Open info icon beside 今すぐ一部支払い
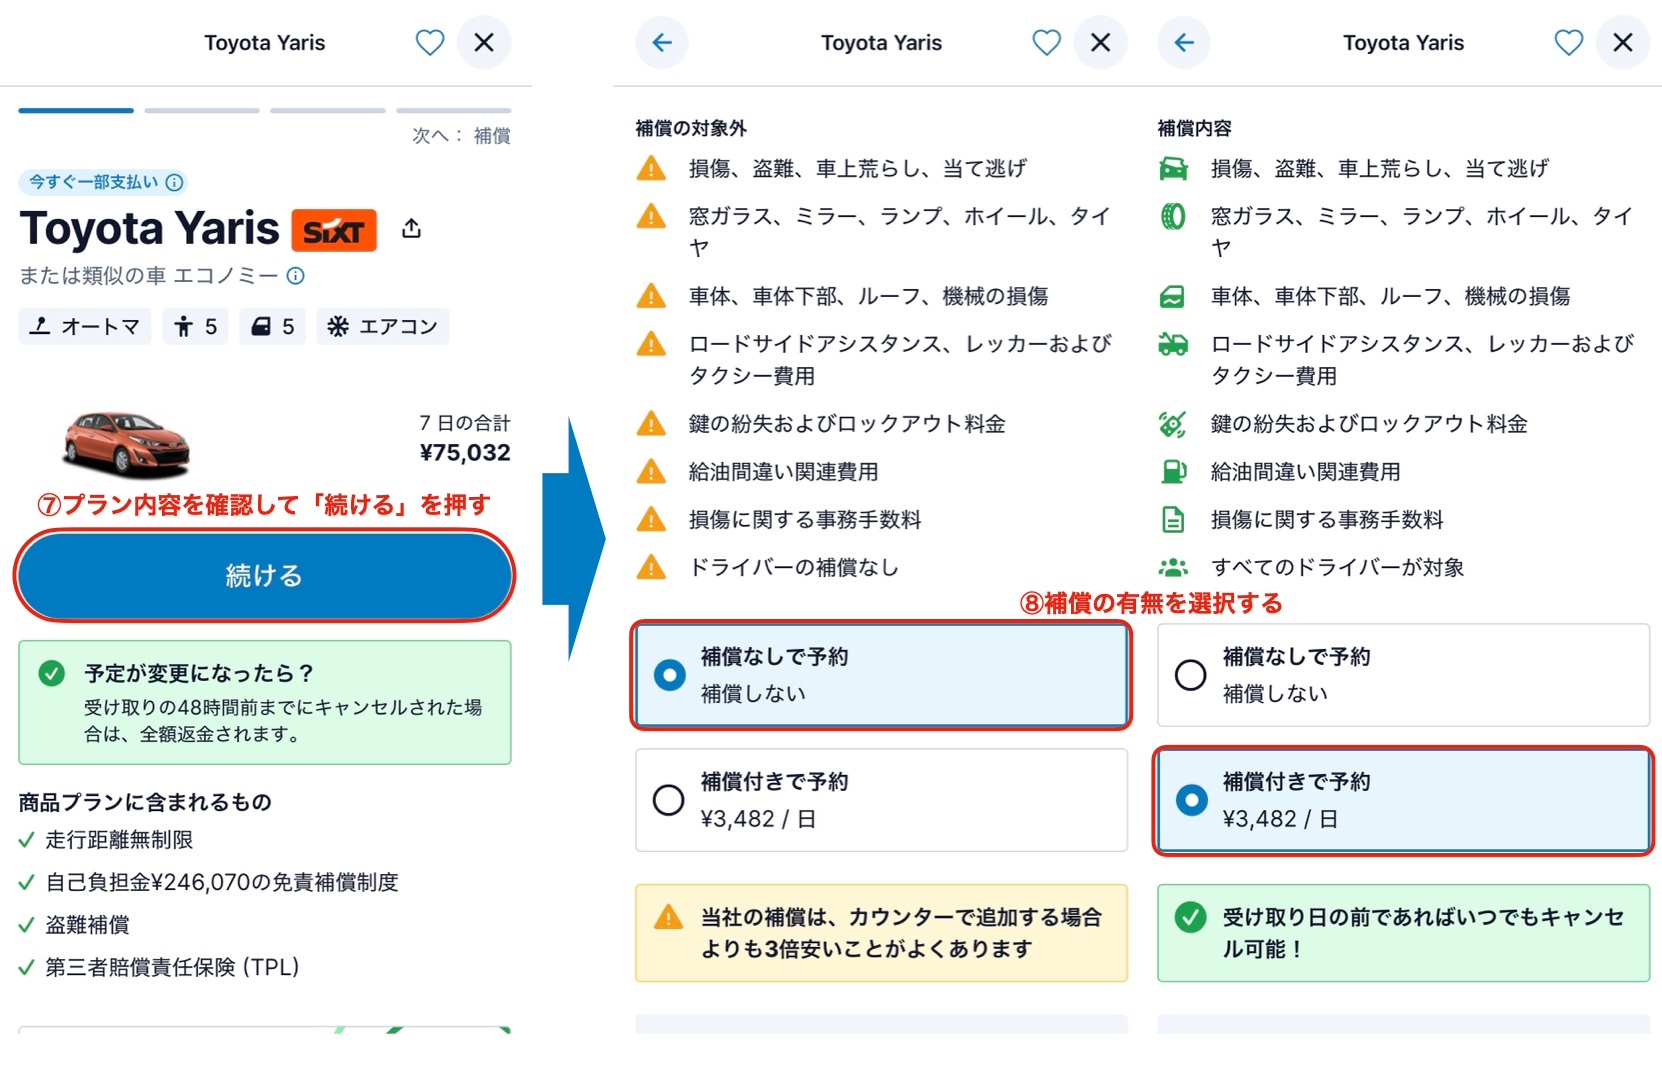 click(175, 182)
